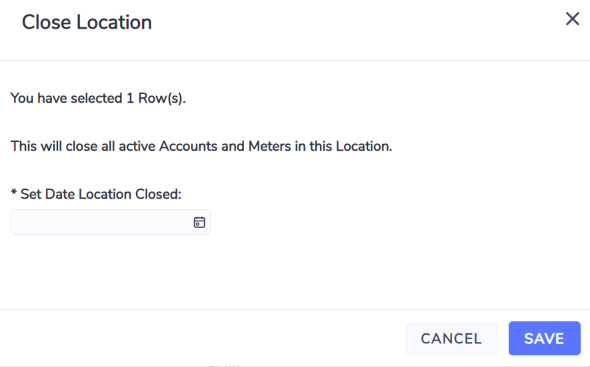Open the calendar date picker icon

[199, 222]
